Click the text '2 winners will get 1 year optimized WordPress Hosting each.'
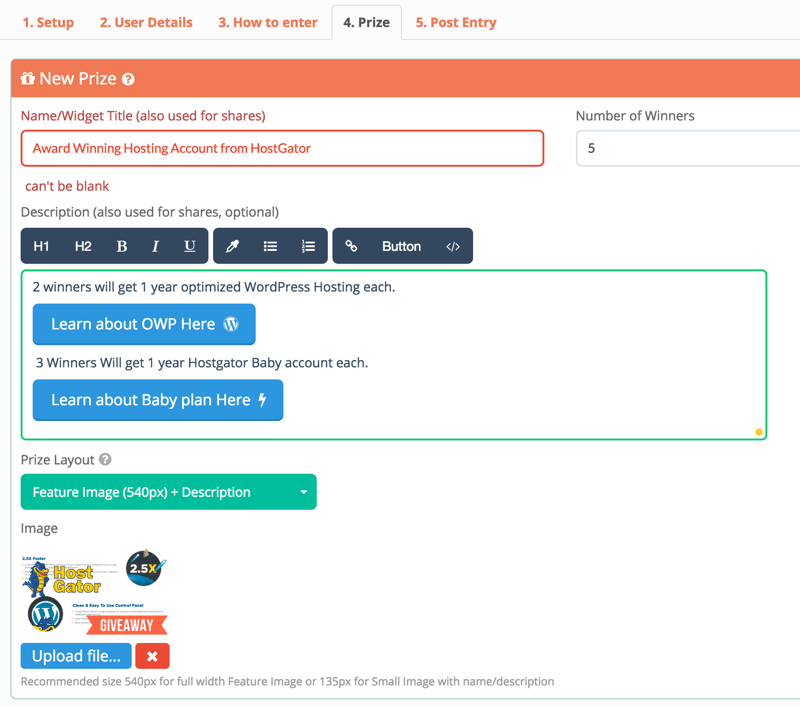The height and width of the screenshot is (707, 800). [214, 287]
